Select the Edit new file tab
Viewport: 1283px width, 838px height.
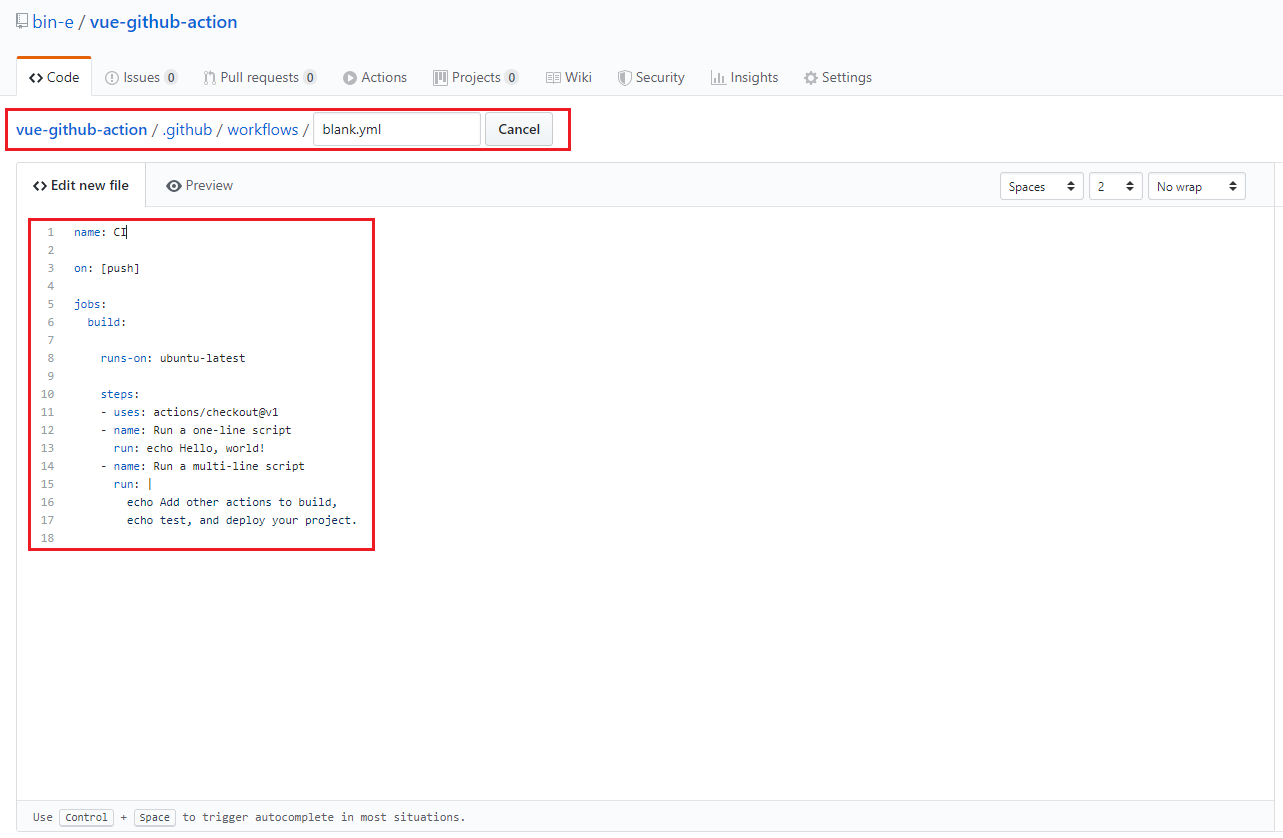click(81, 185)
